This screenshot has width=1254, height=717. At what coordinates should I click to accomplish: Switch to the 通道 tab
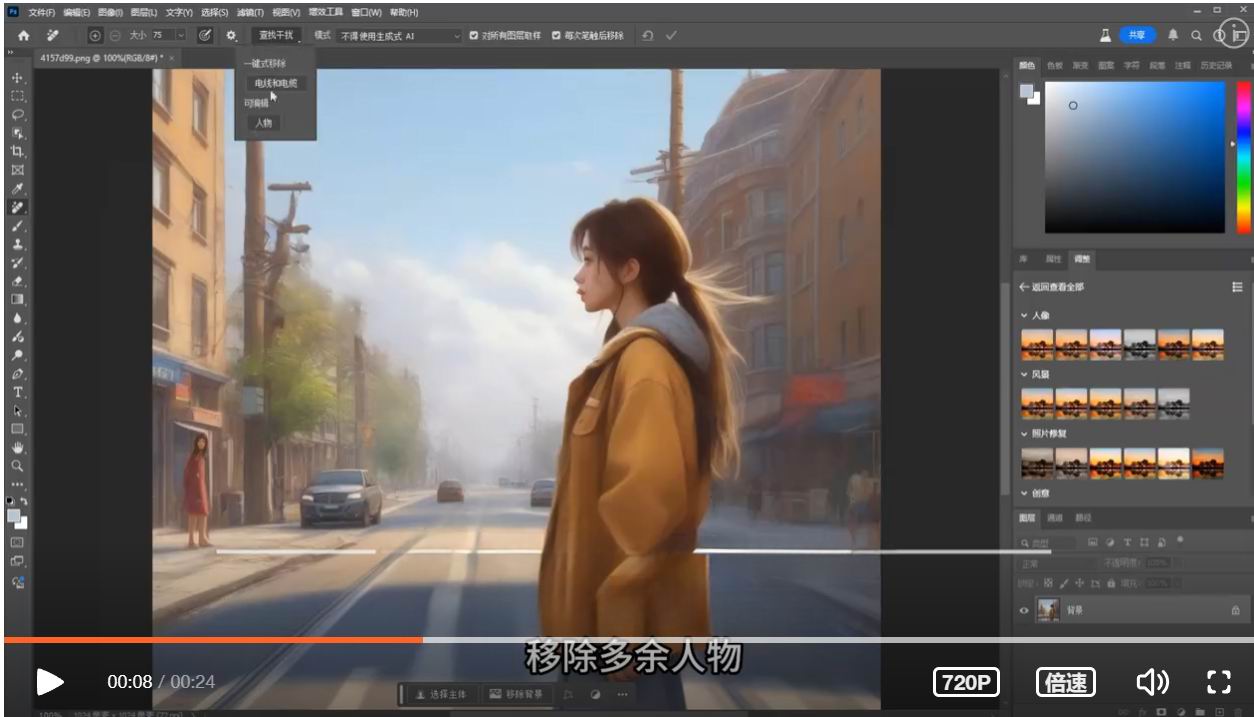1055,518
